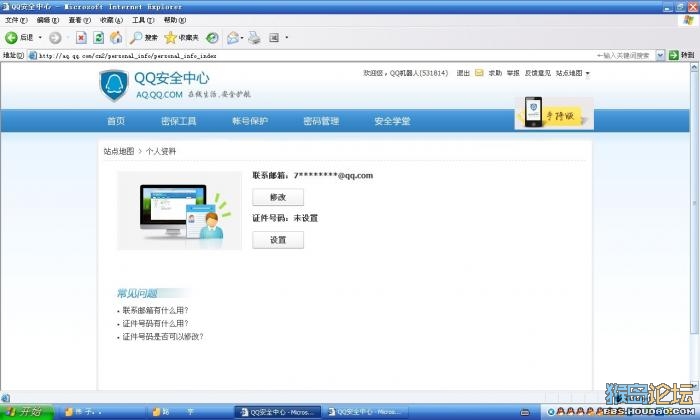This screenshot has width=700, height=420.
Task: Go to the Home page icon
Action: [x=116, y=38]
